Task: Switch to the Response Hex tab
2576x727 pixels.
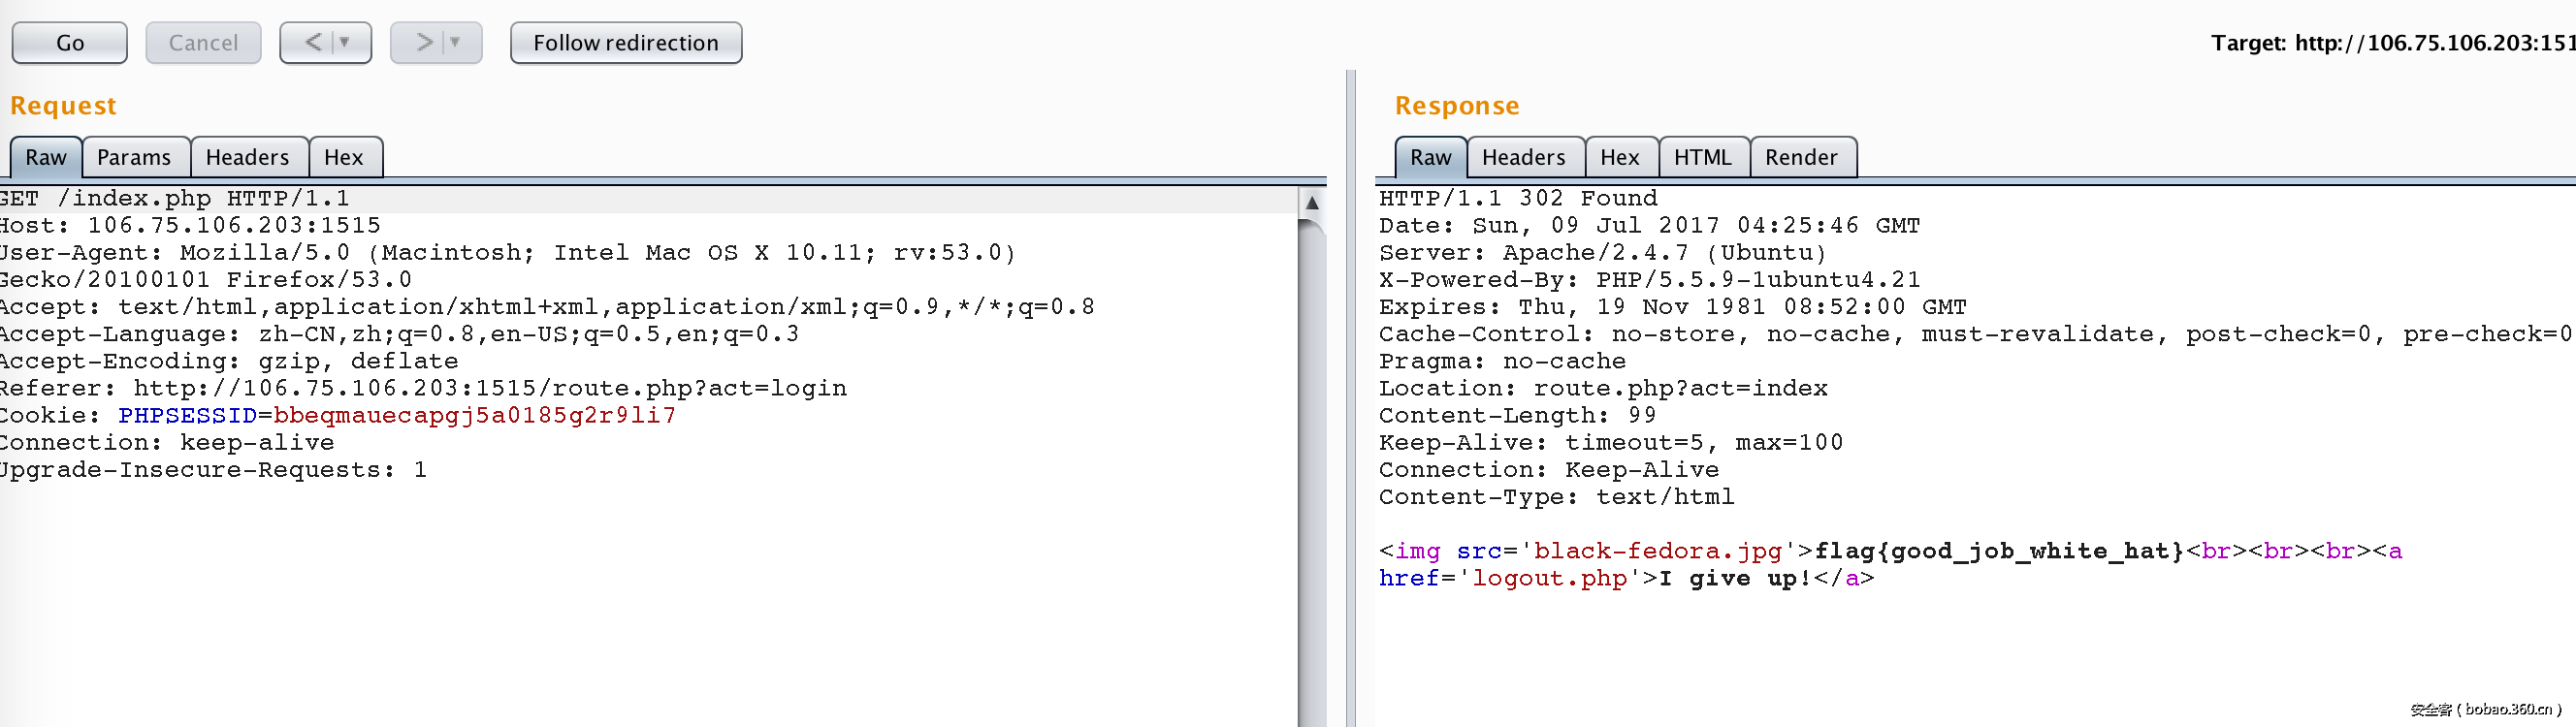Action: click(x=1619, y=157)
